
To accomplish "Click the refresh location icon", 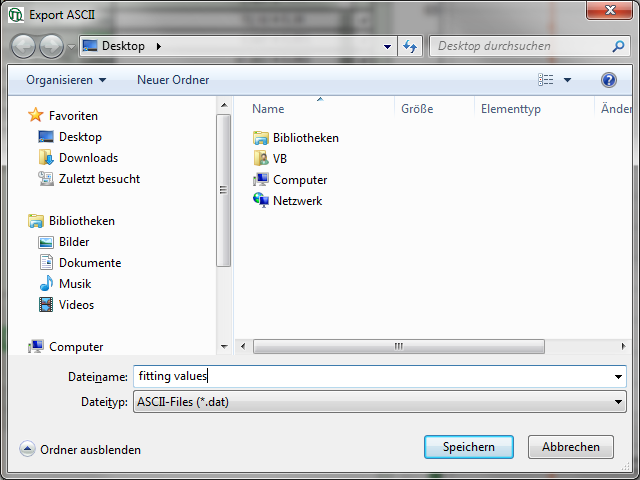I will point(409,46).
